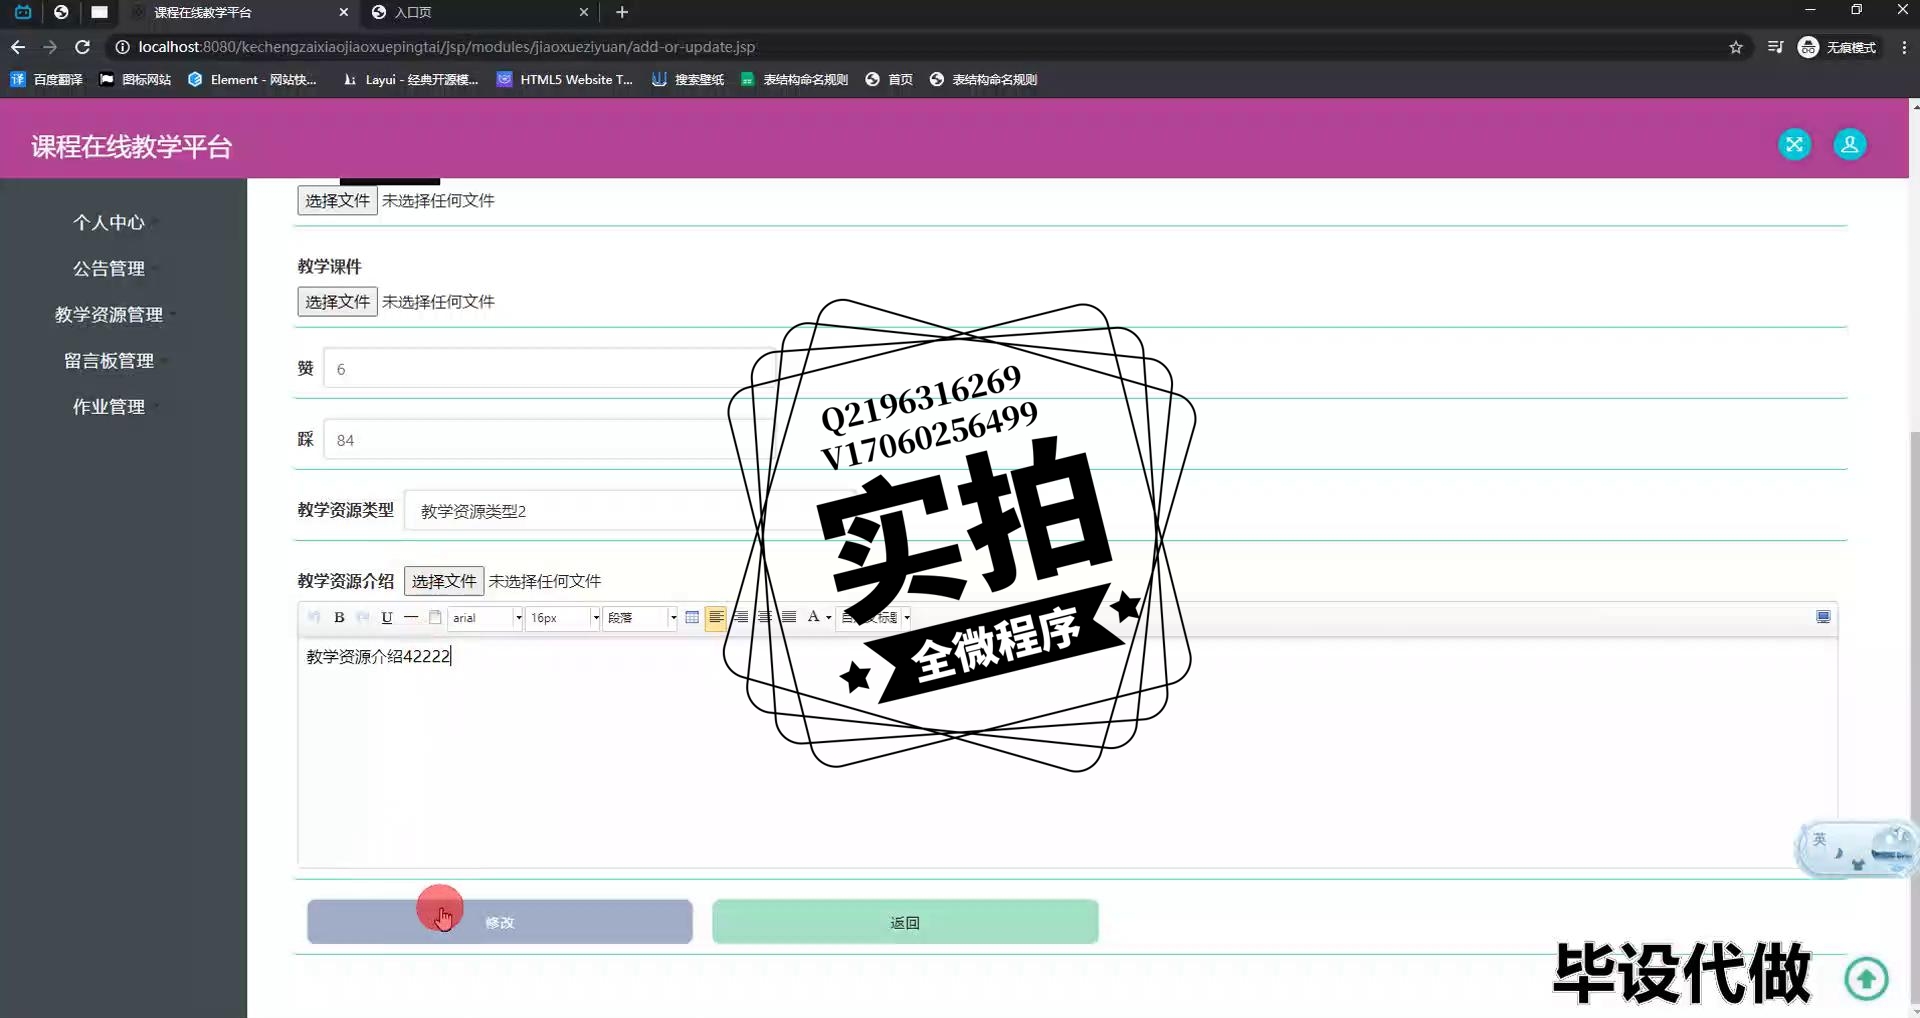This screenshot has height=1018, width=1920.
Task: View site information icon in address bar
Action: (x=122, y=47)
